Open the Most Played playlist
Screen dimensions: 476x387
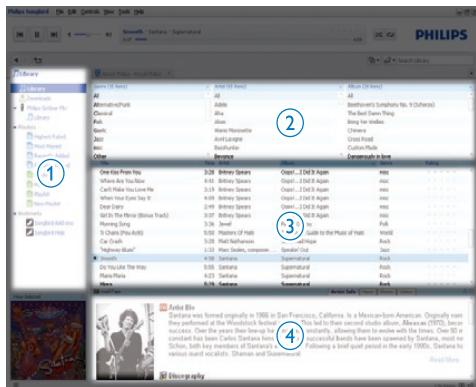coord(44,146)
